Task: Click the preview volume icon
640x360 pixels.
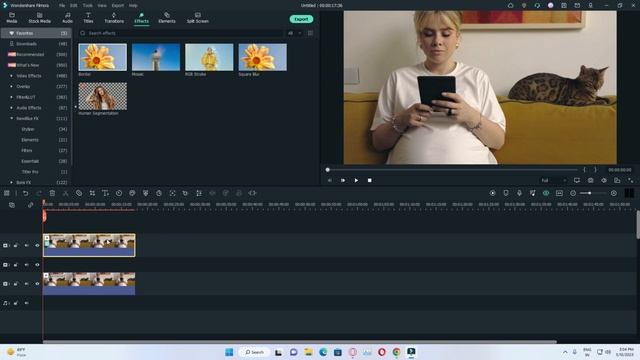Action: pos(604,180)
